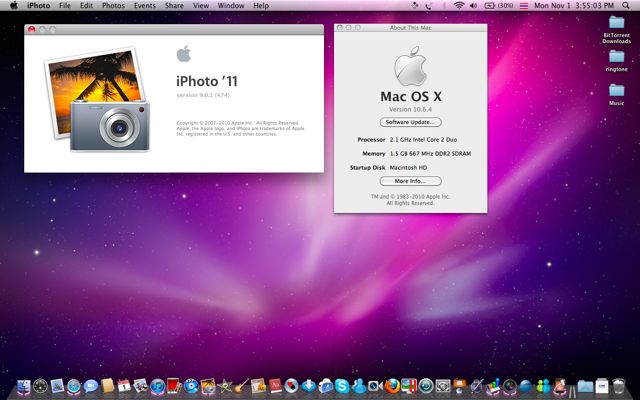640x400 pixels.
Task: Open the File menu
Action: 64,6
